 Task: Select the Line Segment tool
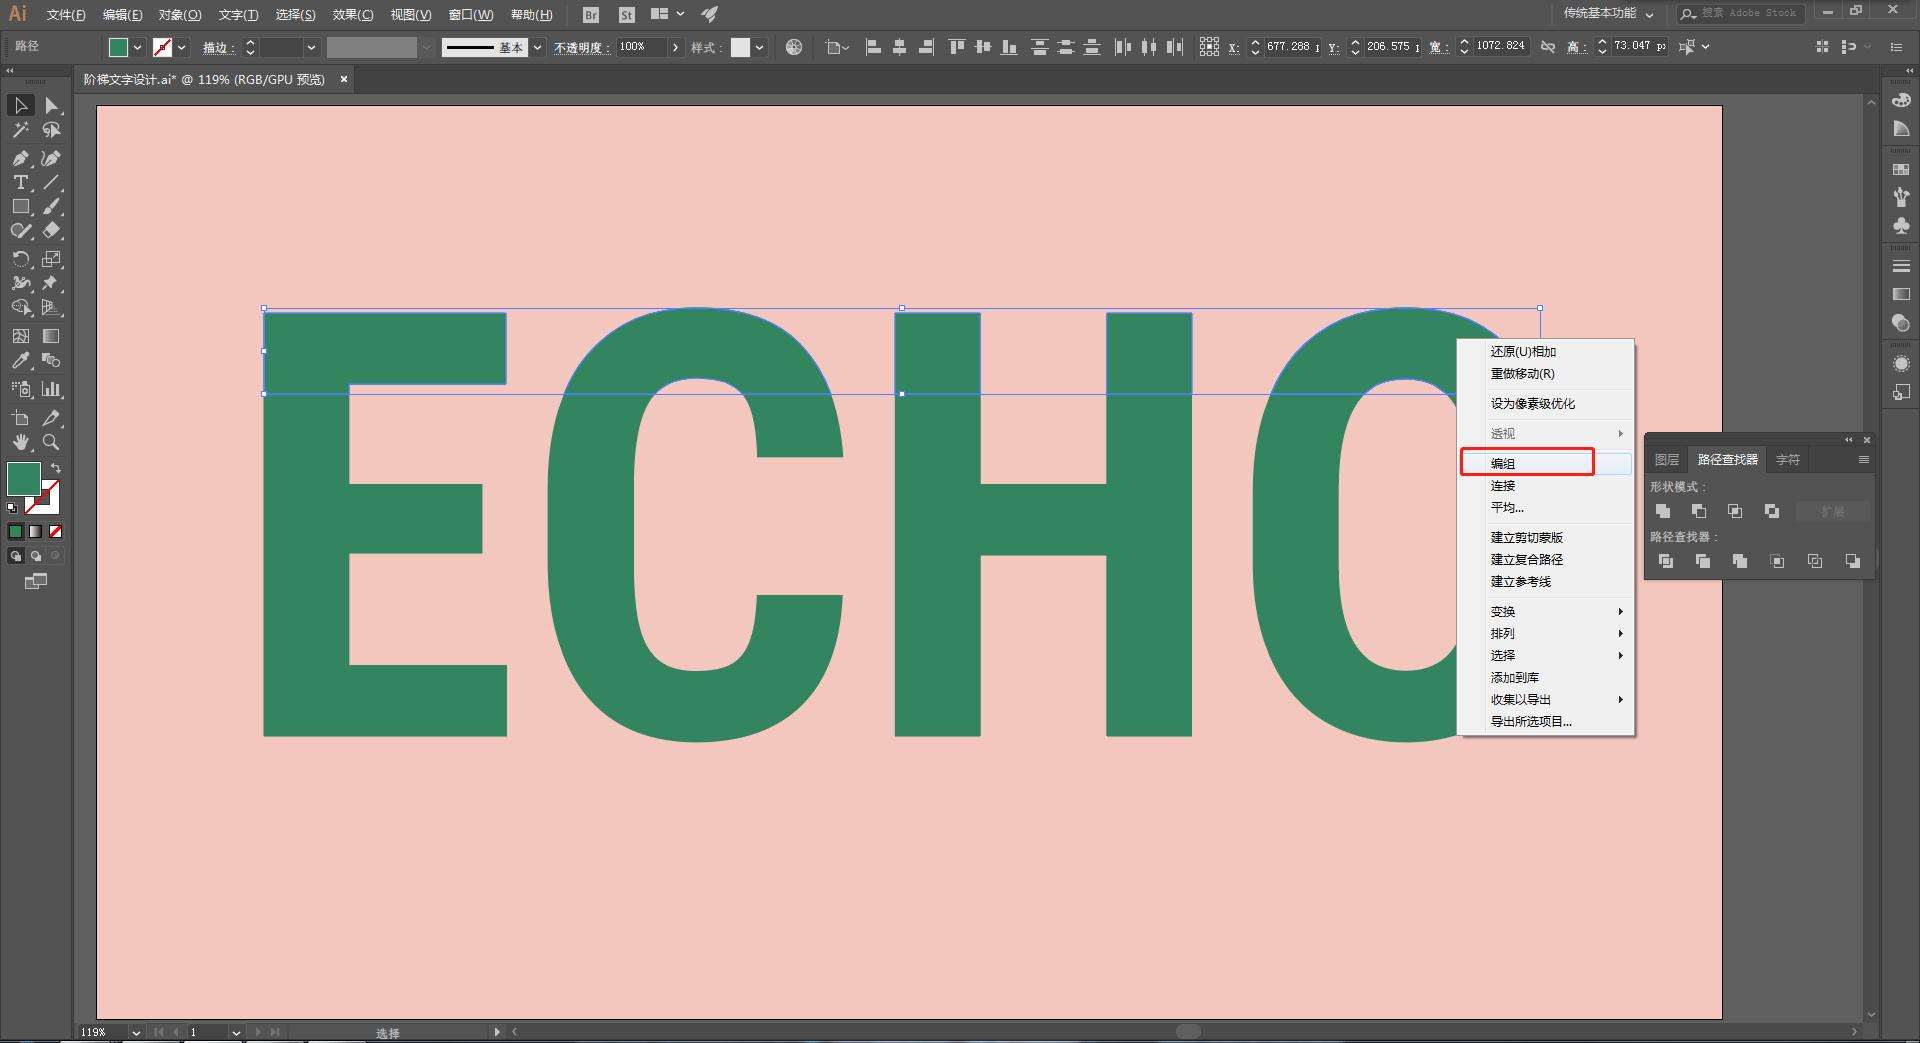[x=52, y=182]
